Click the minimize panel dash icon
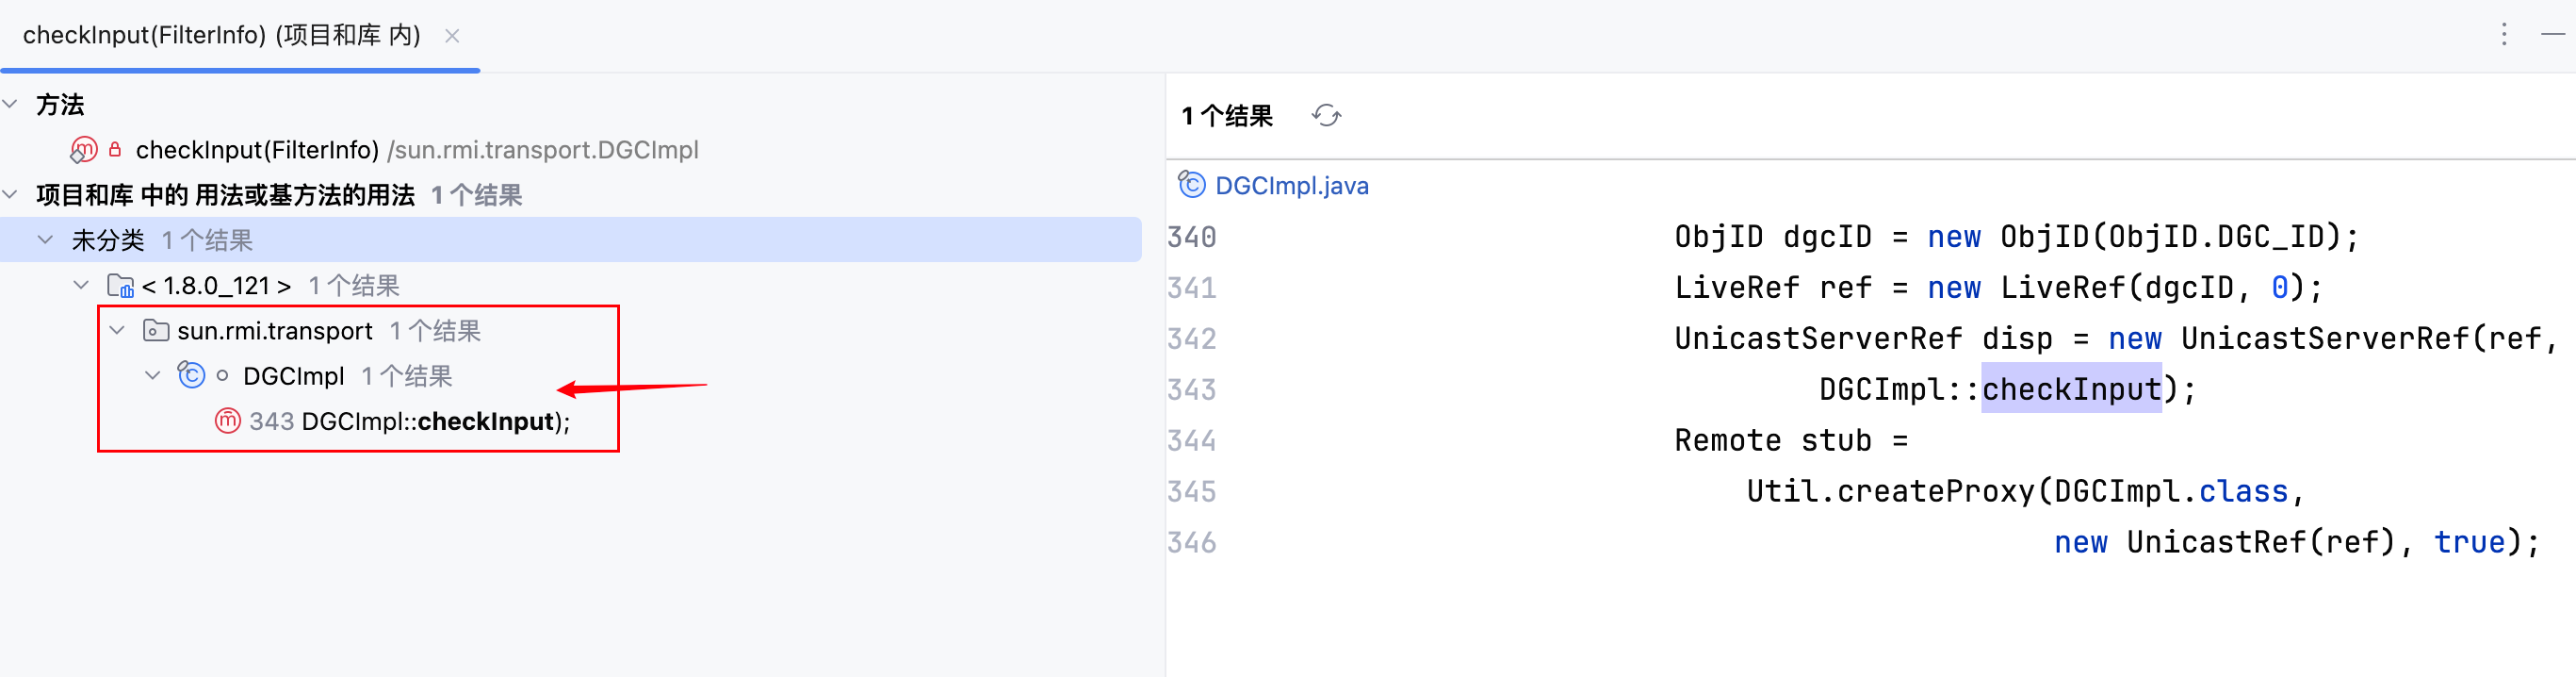The width and height of the screenshot is (2576, 677). coord(2552,35)
